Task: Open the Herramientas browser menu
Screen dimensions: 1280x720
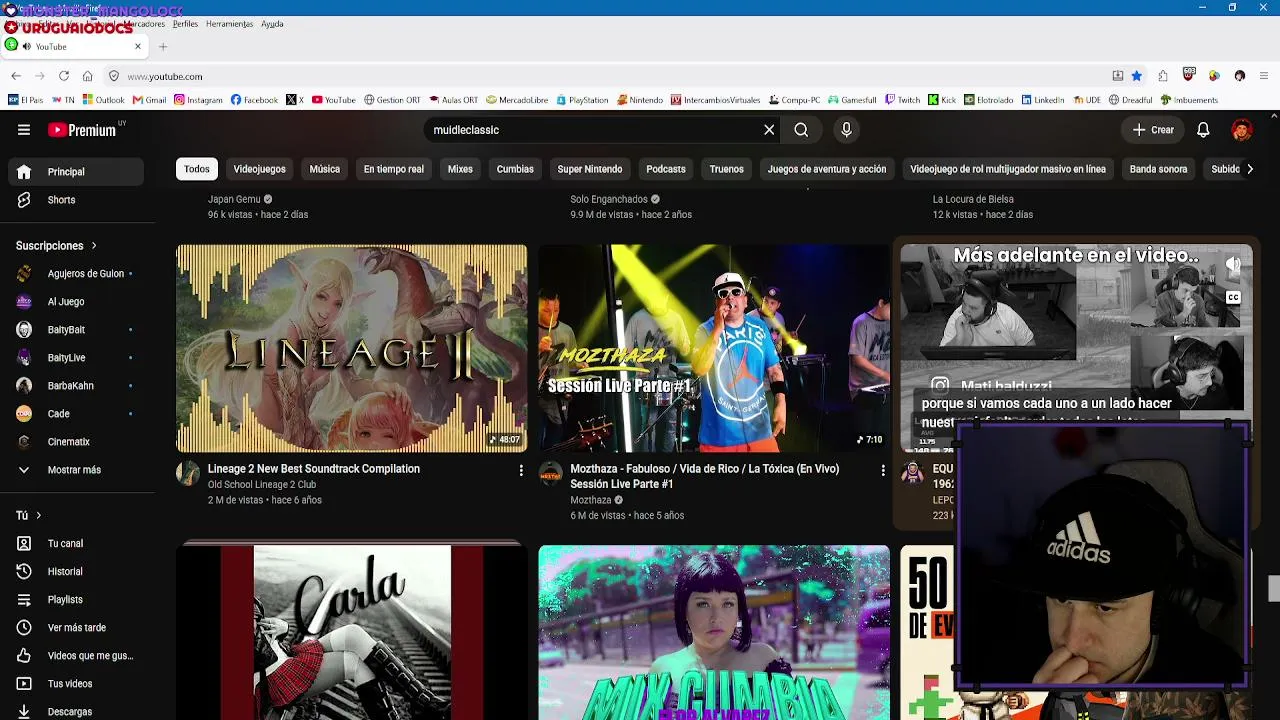Action: coord(230,24)
